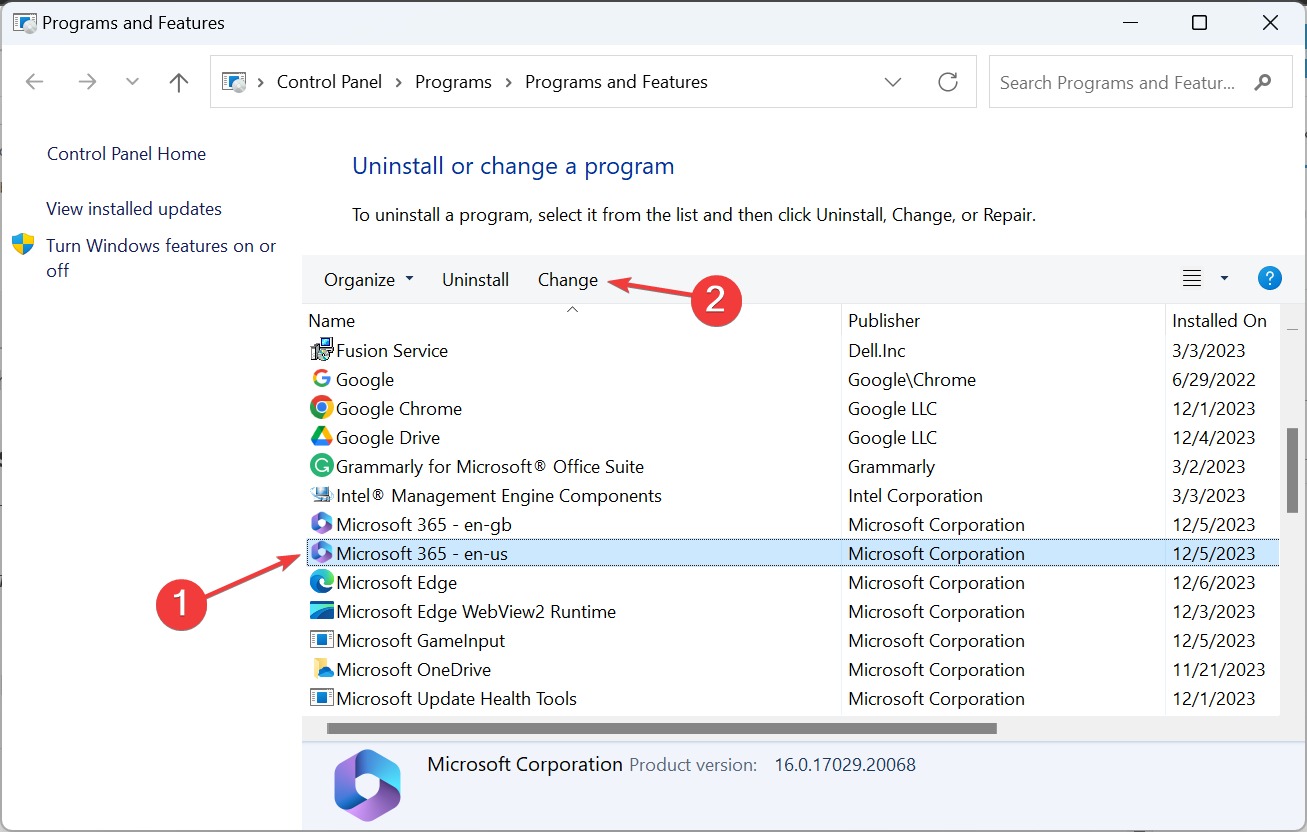Select the Google Drive icon

322,437
